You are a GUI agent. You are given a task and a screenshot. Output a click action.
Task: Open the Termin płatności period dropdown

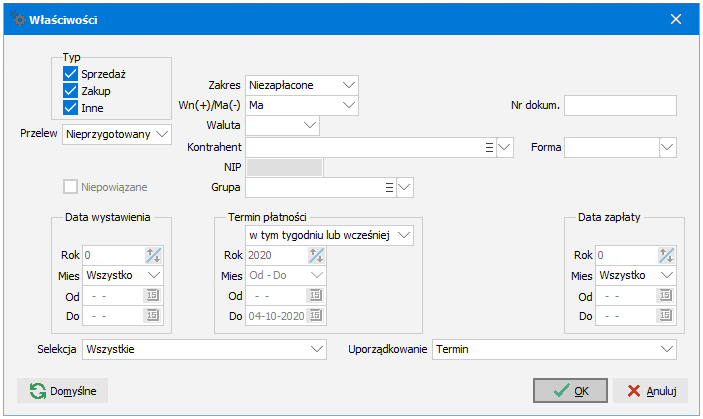coord(330,235)
